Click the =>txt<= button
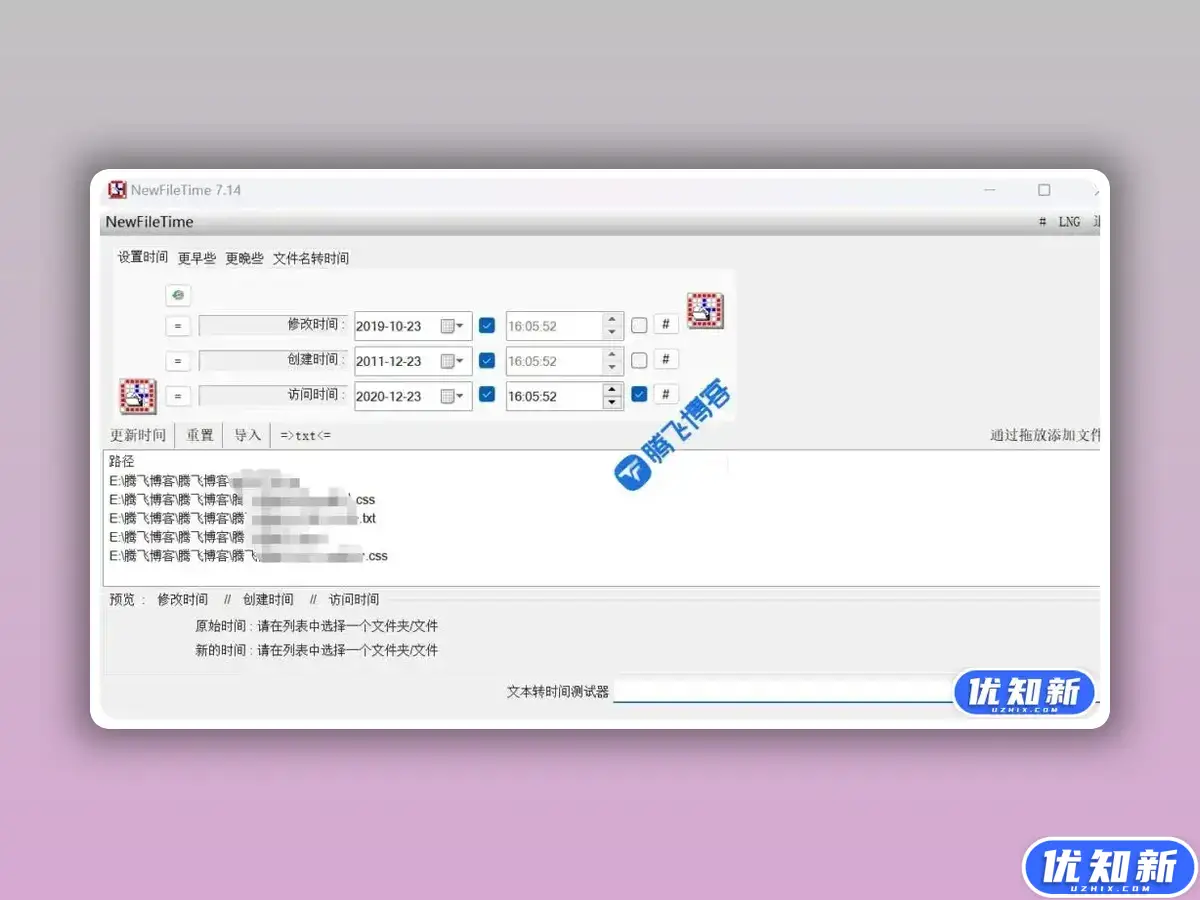 tap(303, 434)
